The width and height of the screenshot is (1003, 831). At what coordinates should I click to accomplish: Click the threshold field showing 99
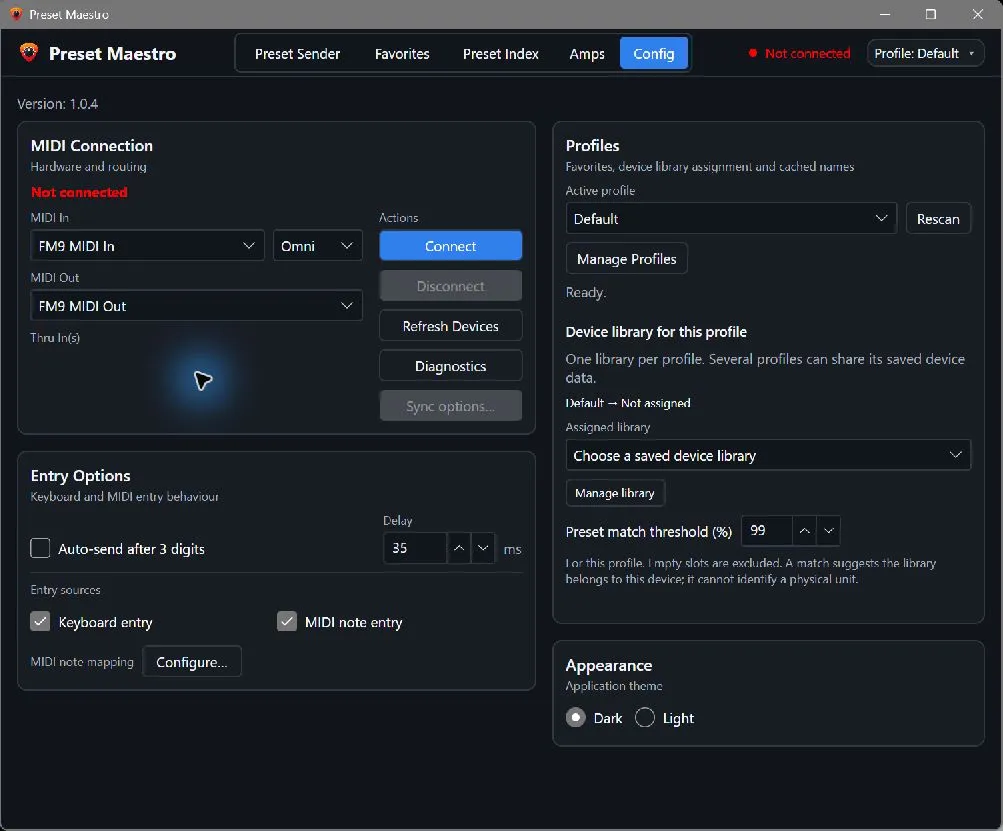click(766, 531)
